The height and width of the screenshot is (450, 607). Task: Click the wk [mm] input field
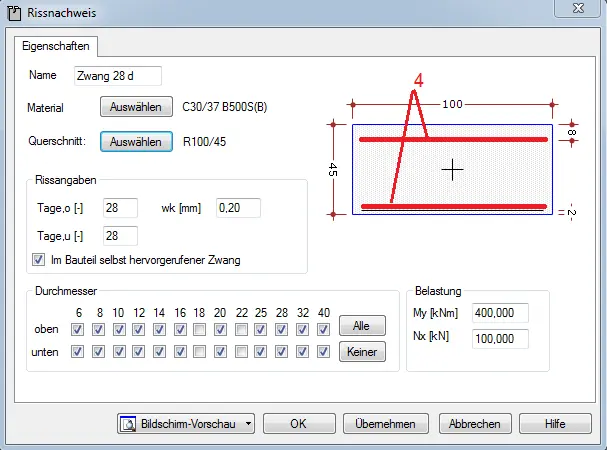(x=238, y=208)
